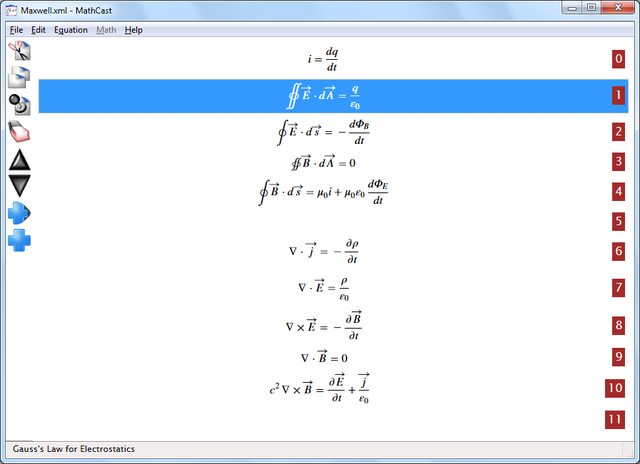The height and width of the screenshot is (464, 640).
Task: Click the Eraser delete icon
Action: (19, 131)
